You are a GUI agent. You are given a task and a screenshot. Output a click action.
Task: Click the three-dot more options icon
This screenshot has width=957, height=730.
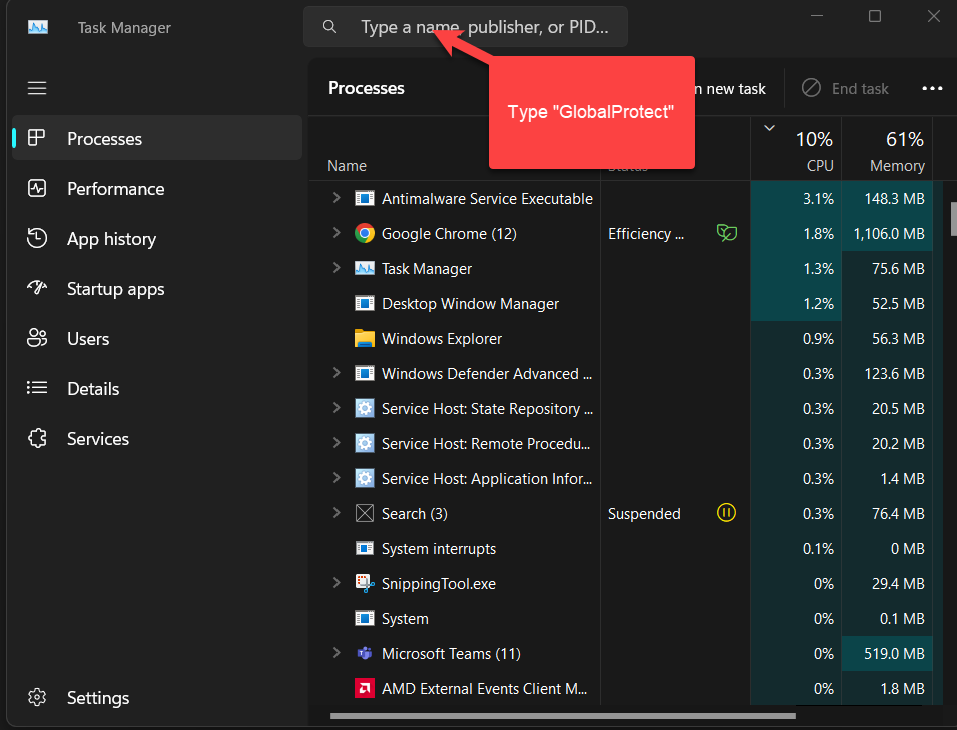tap(932, 89)
